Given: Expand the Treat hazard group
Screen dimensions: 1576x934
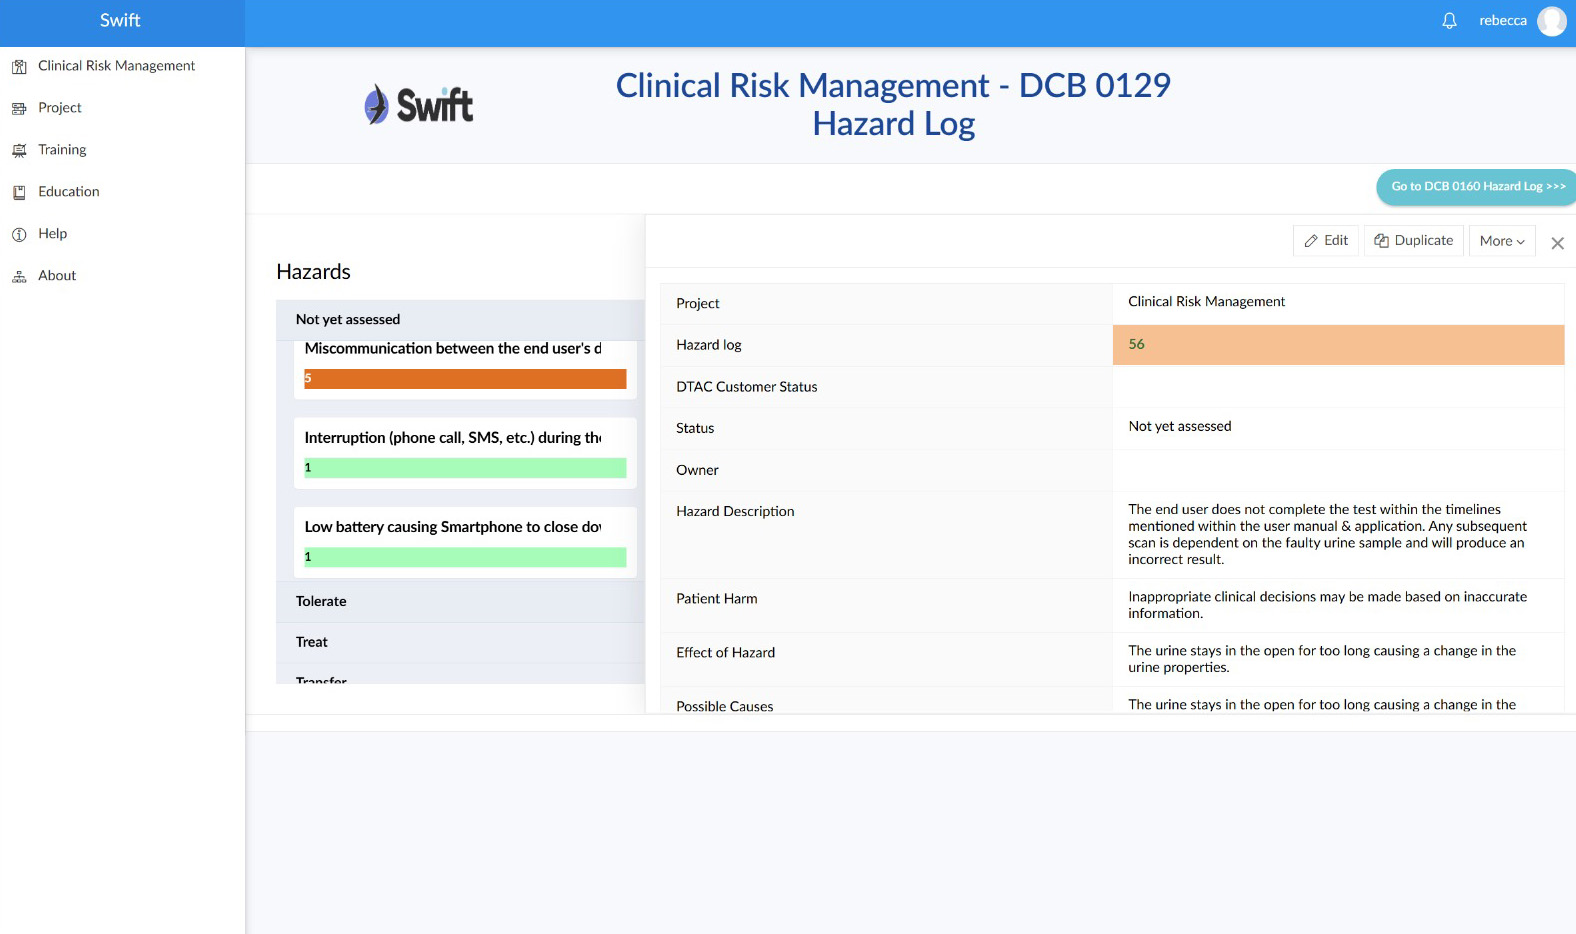Looking at the screenshot, I should click(x=312, y=642).
